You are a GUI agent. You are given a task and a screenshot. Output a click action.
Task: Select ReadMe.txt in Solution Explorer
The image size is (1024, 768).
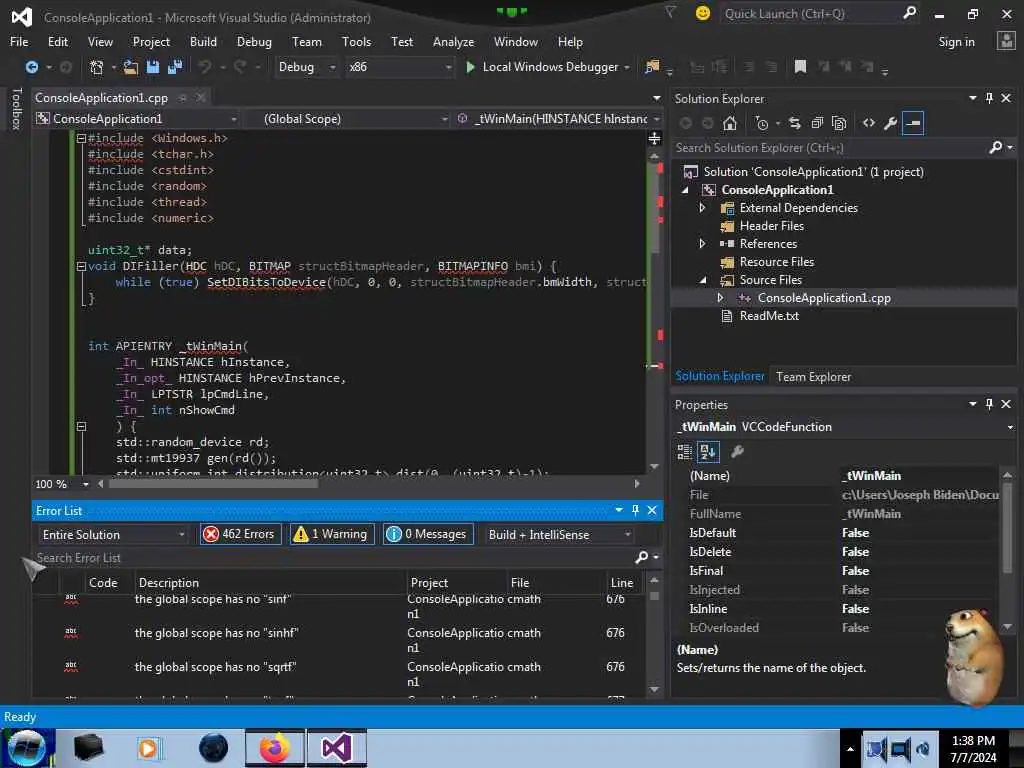(x=769, y=316)
